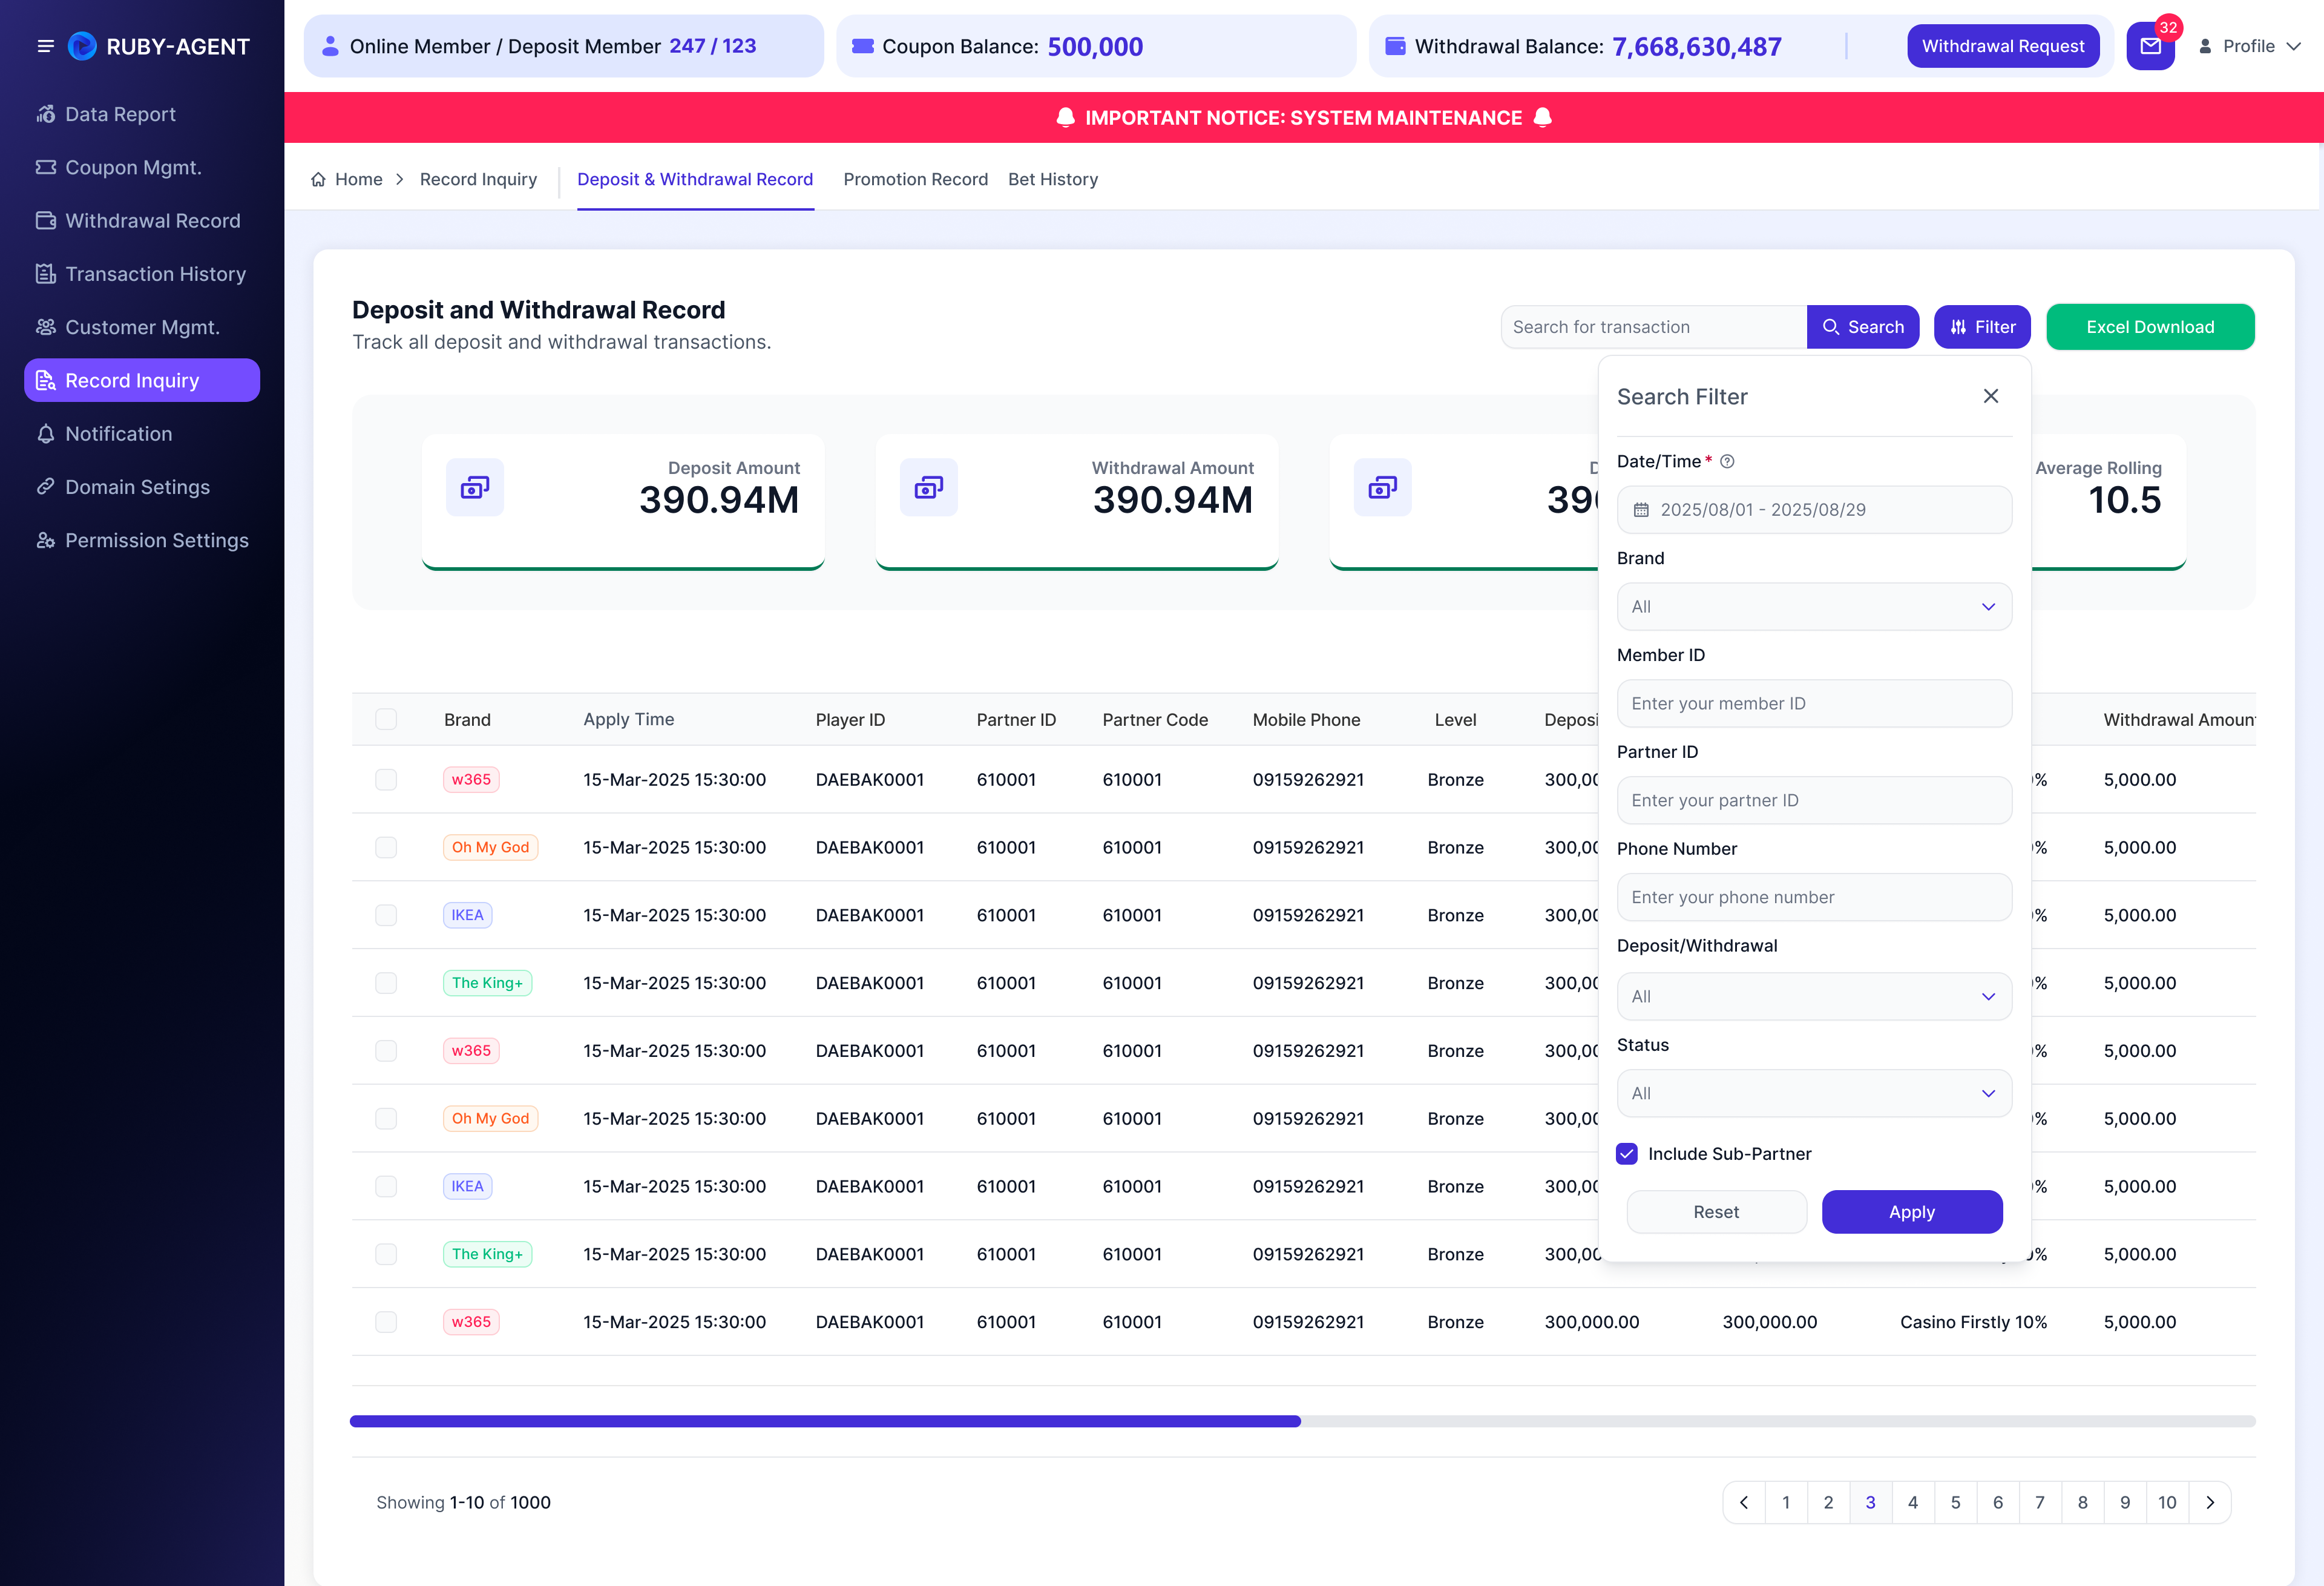The width and height of the screenshot is (2324, 1586).
Task: Open the Date/Time range picker
Action: (1814, 509)
